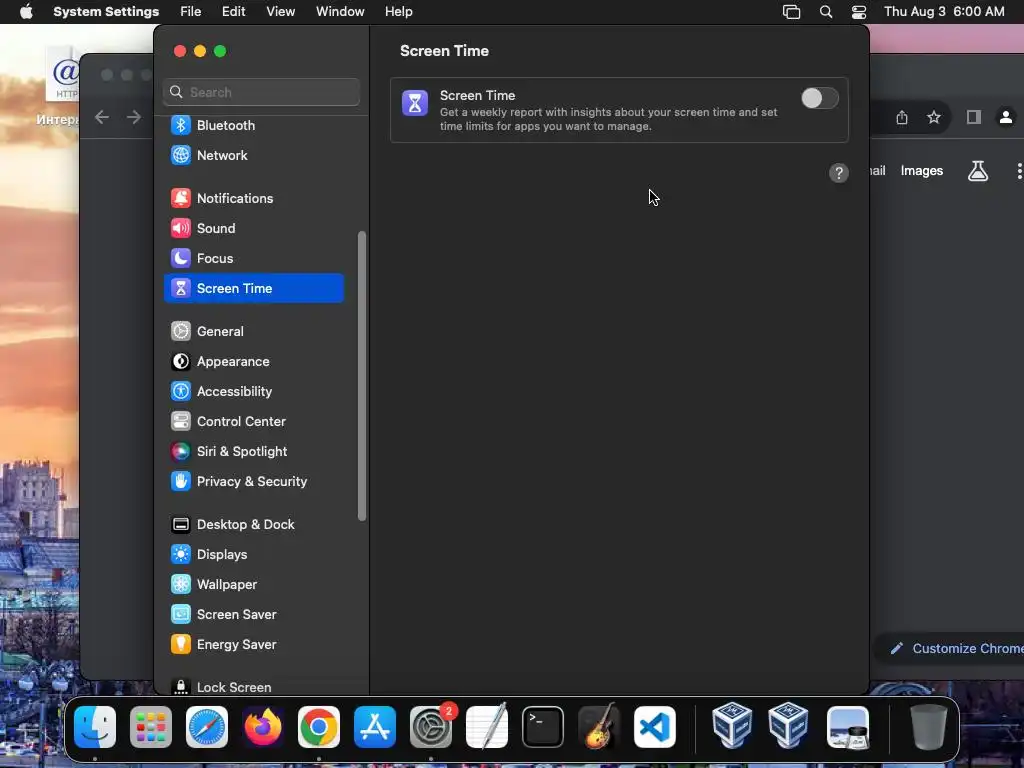This screenshot has width=1024, height=768.
Task: Click the Stage Manager menu bar icon
Action: (792, 12)
